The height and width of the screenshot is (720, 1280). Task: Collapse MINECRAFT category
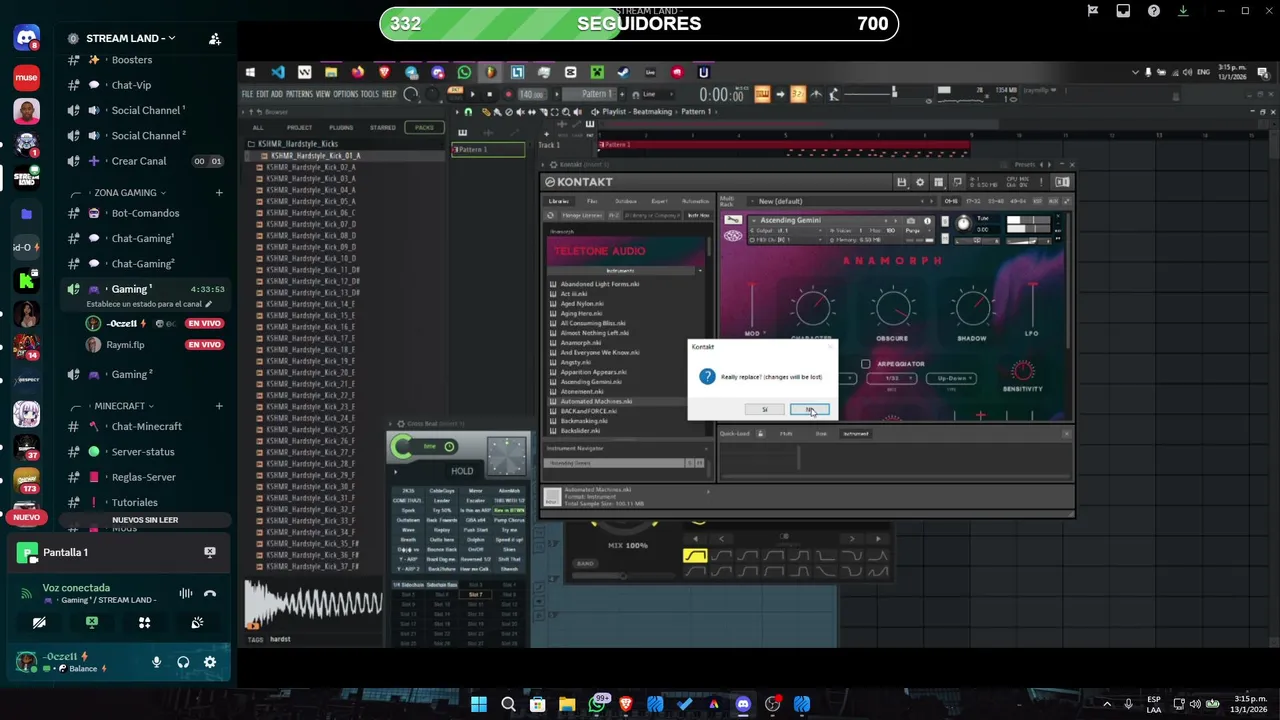(x=122, y=406)
